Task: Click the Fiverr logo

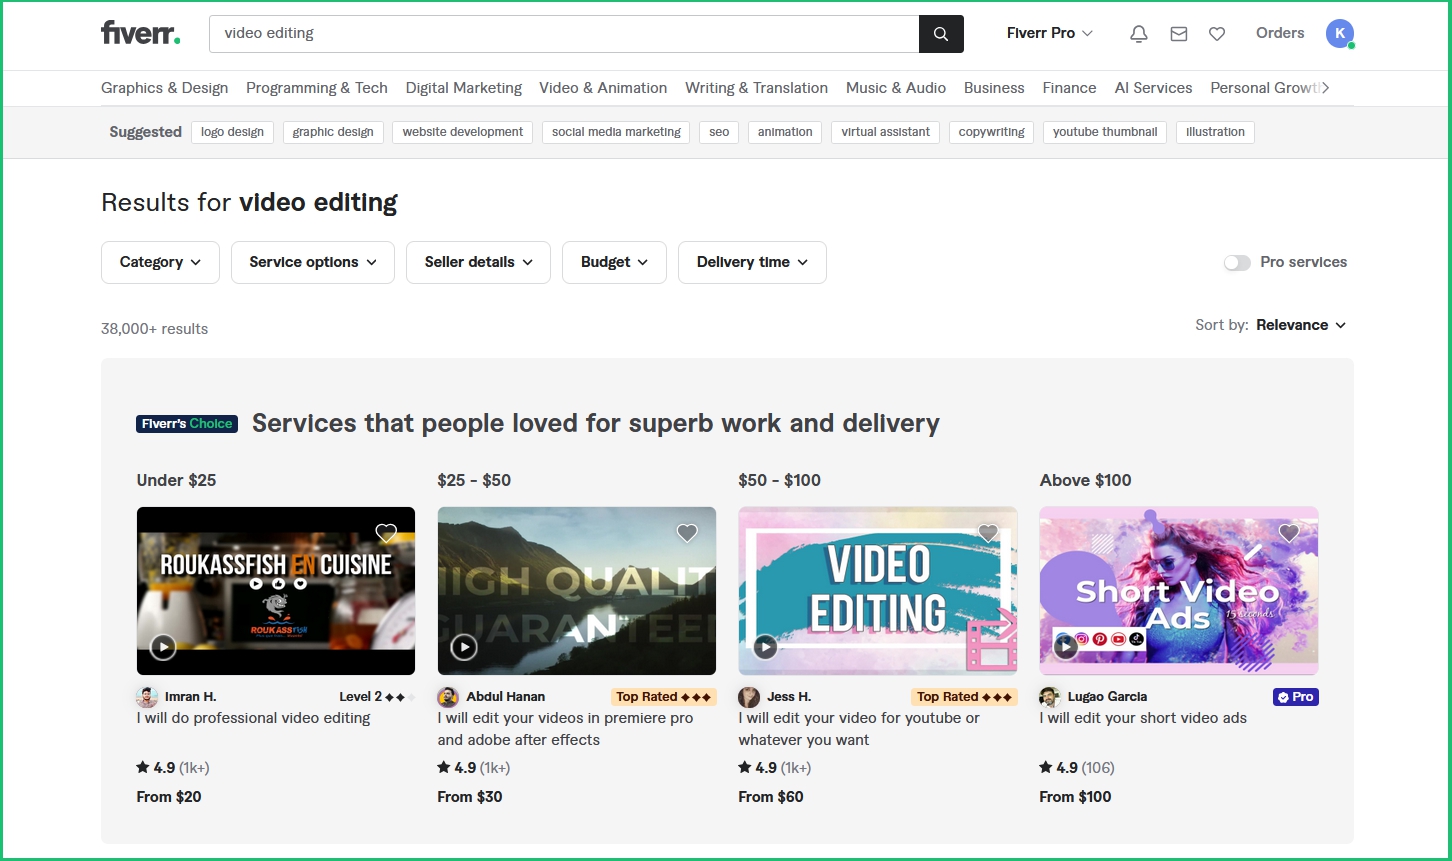Action: point(140,33)
